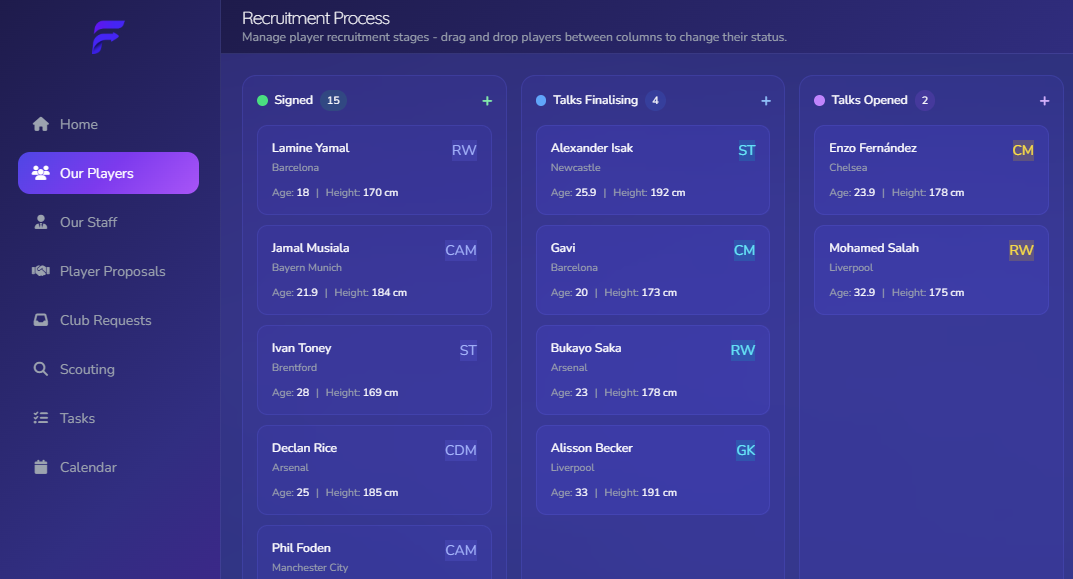Click the FansLab logo at top left
The width and height of the screenshot is (1073, 579).
tap(108, 36)
